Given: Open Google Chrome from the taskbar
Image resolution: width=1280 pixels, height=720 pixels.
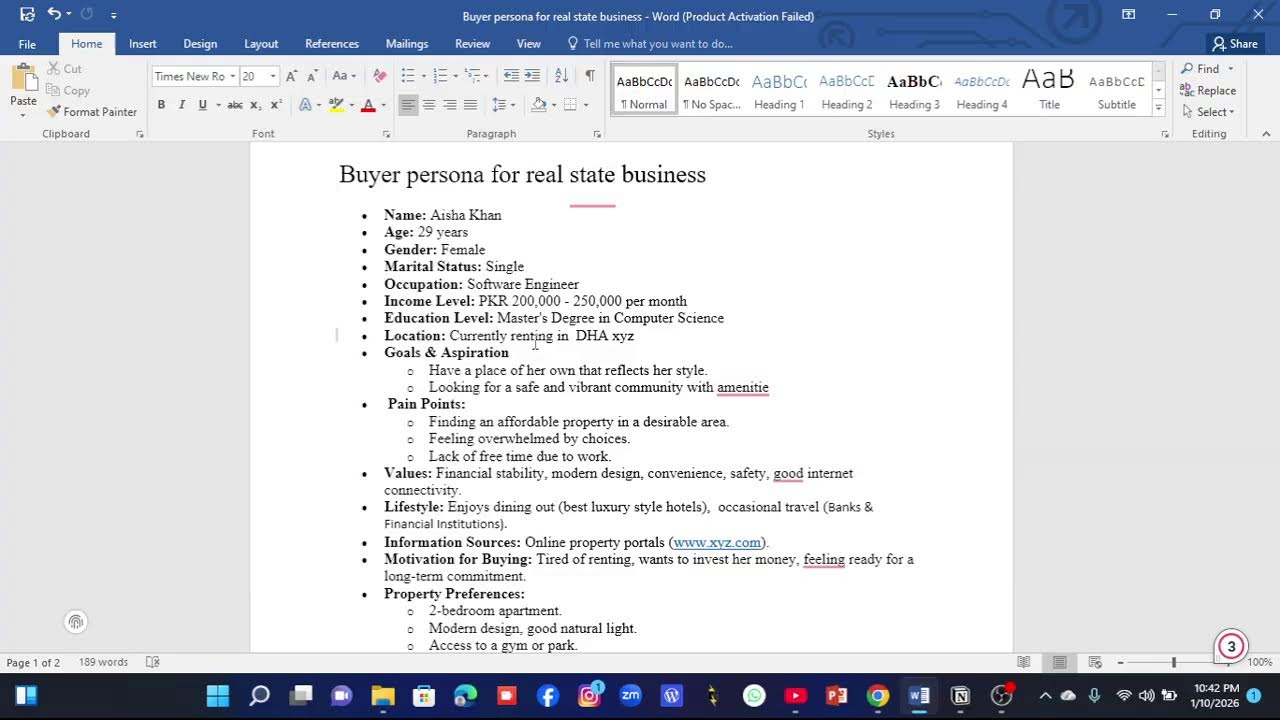Looking at the screenshot, I should (878, 696).
